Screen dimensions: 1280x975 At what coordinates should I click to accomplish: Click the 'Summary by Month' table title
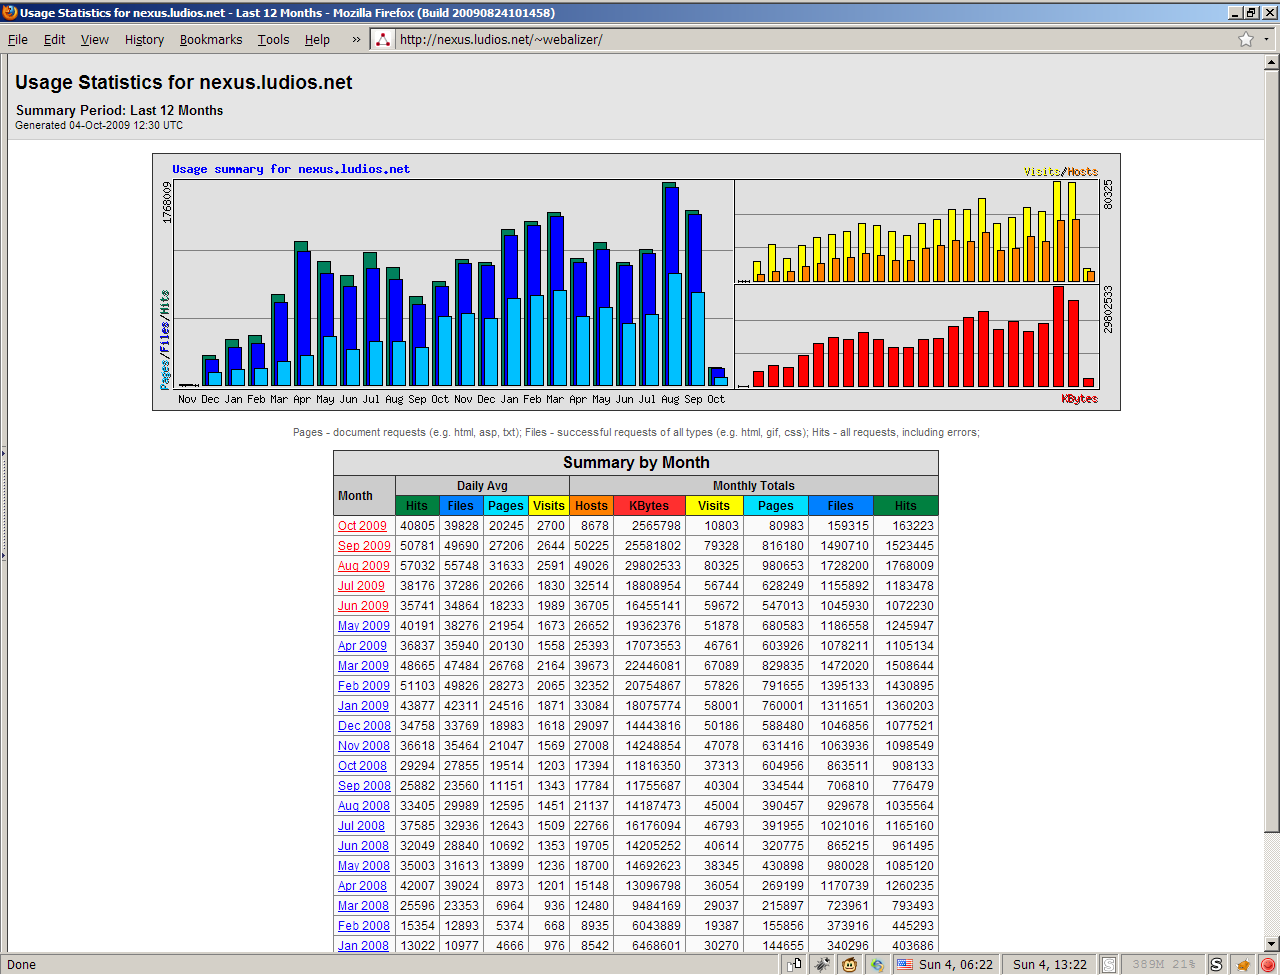coord(636,463)
